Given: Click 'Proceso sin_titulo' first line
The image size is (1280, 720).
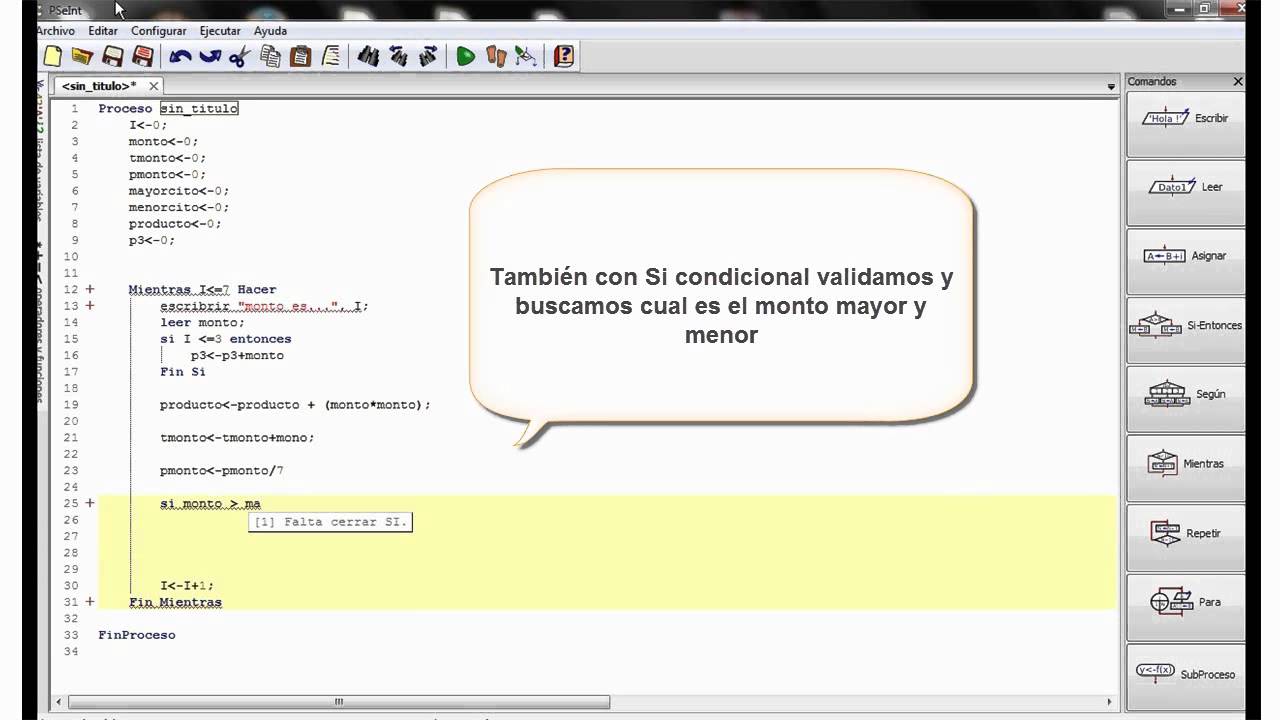Looking at the screenshot, I should point(168,108).
